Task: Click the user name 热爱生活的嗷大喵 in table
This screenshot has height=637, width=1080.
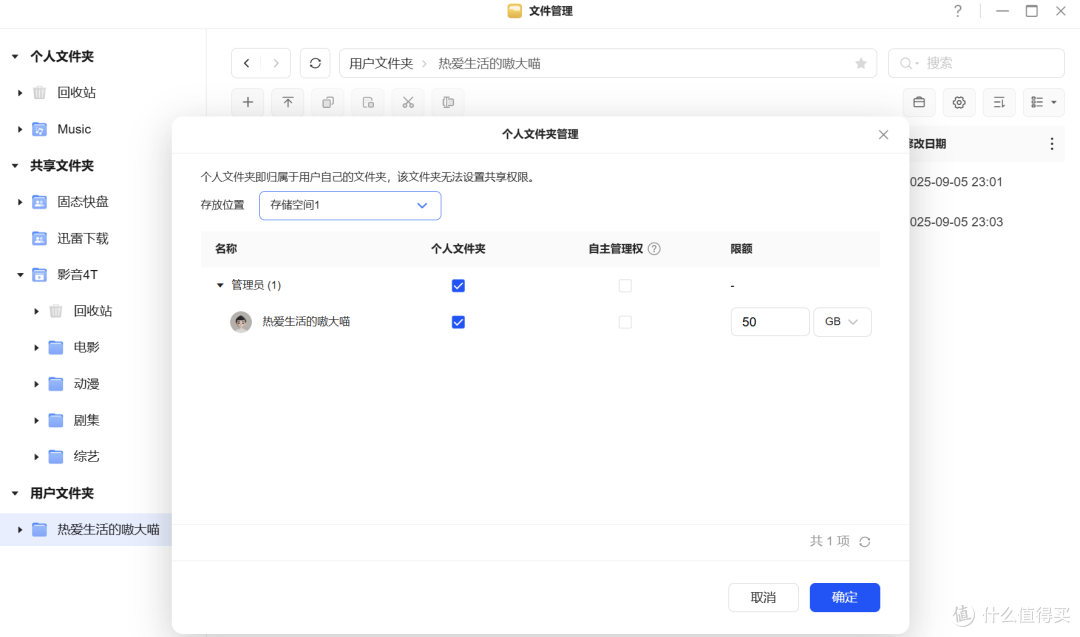Action: 307,322
